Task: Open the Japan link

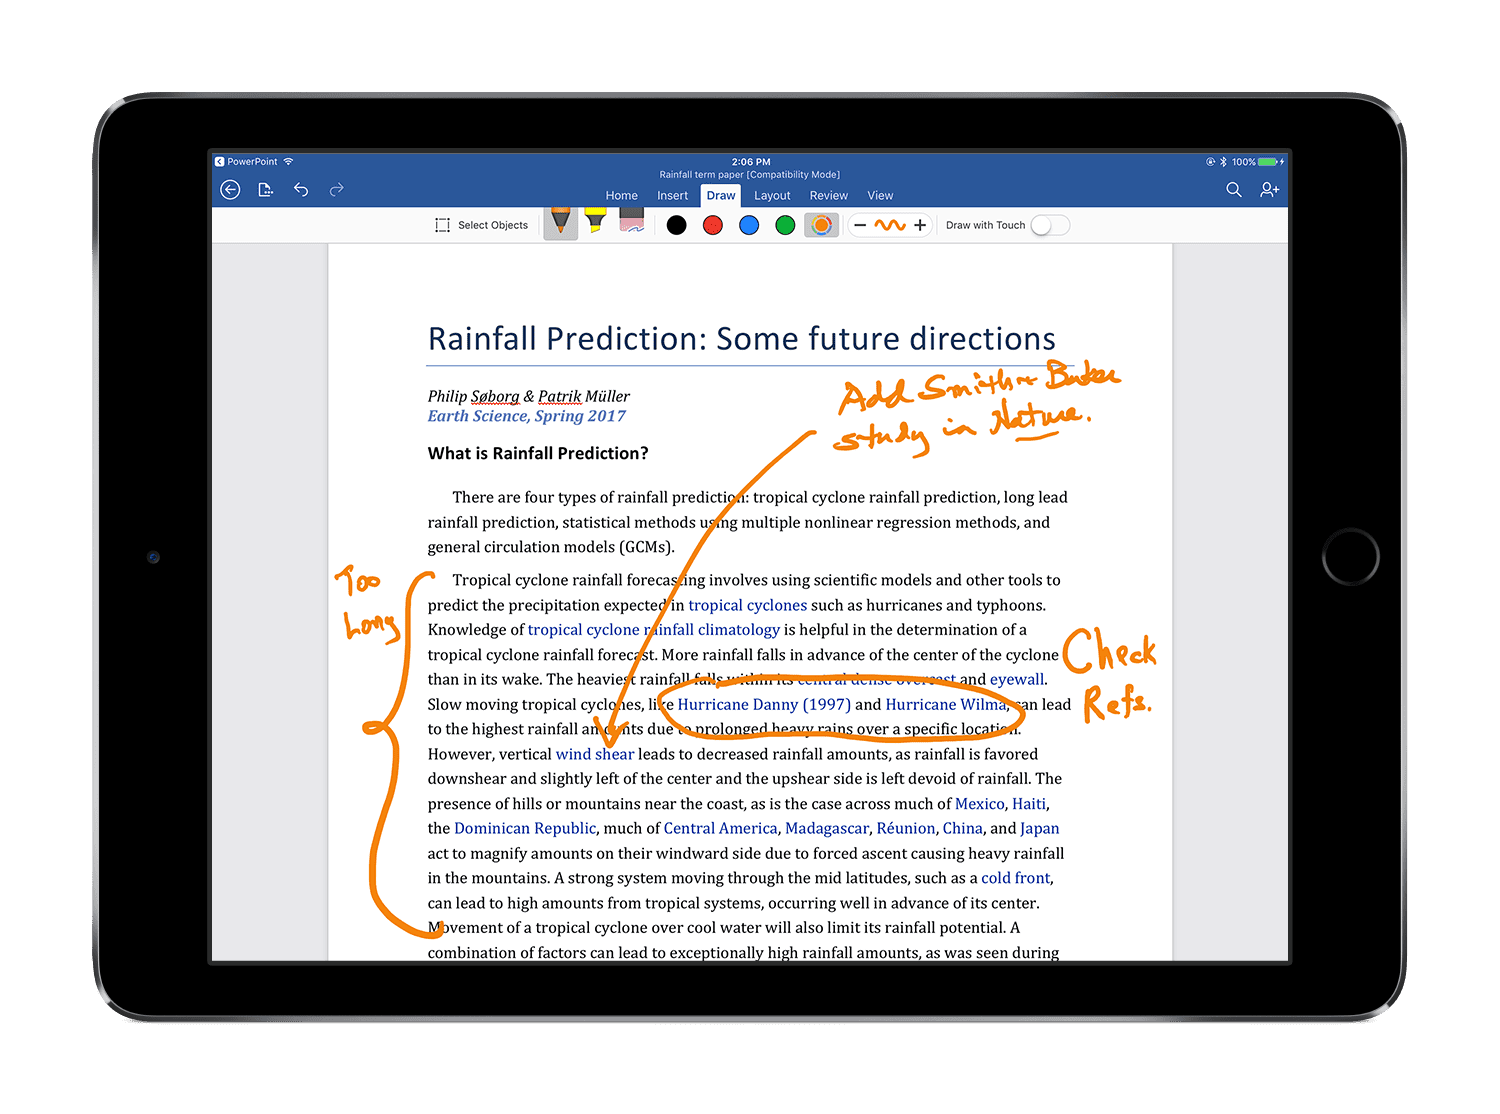Action: pos(1040,829)
